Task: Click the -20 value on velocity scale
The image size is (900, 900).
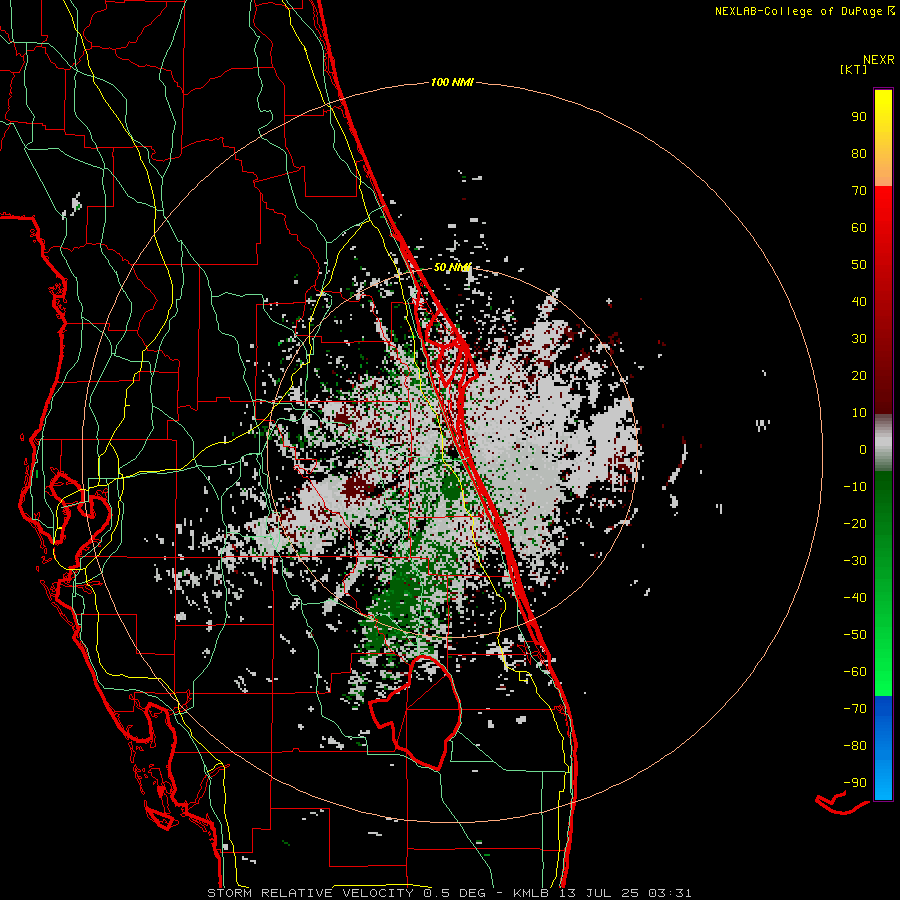Action: click(855, 524)
